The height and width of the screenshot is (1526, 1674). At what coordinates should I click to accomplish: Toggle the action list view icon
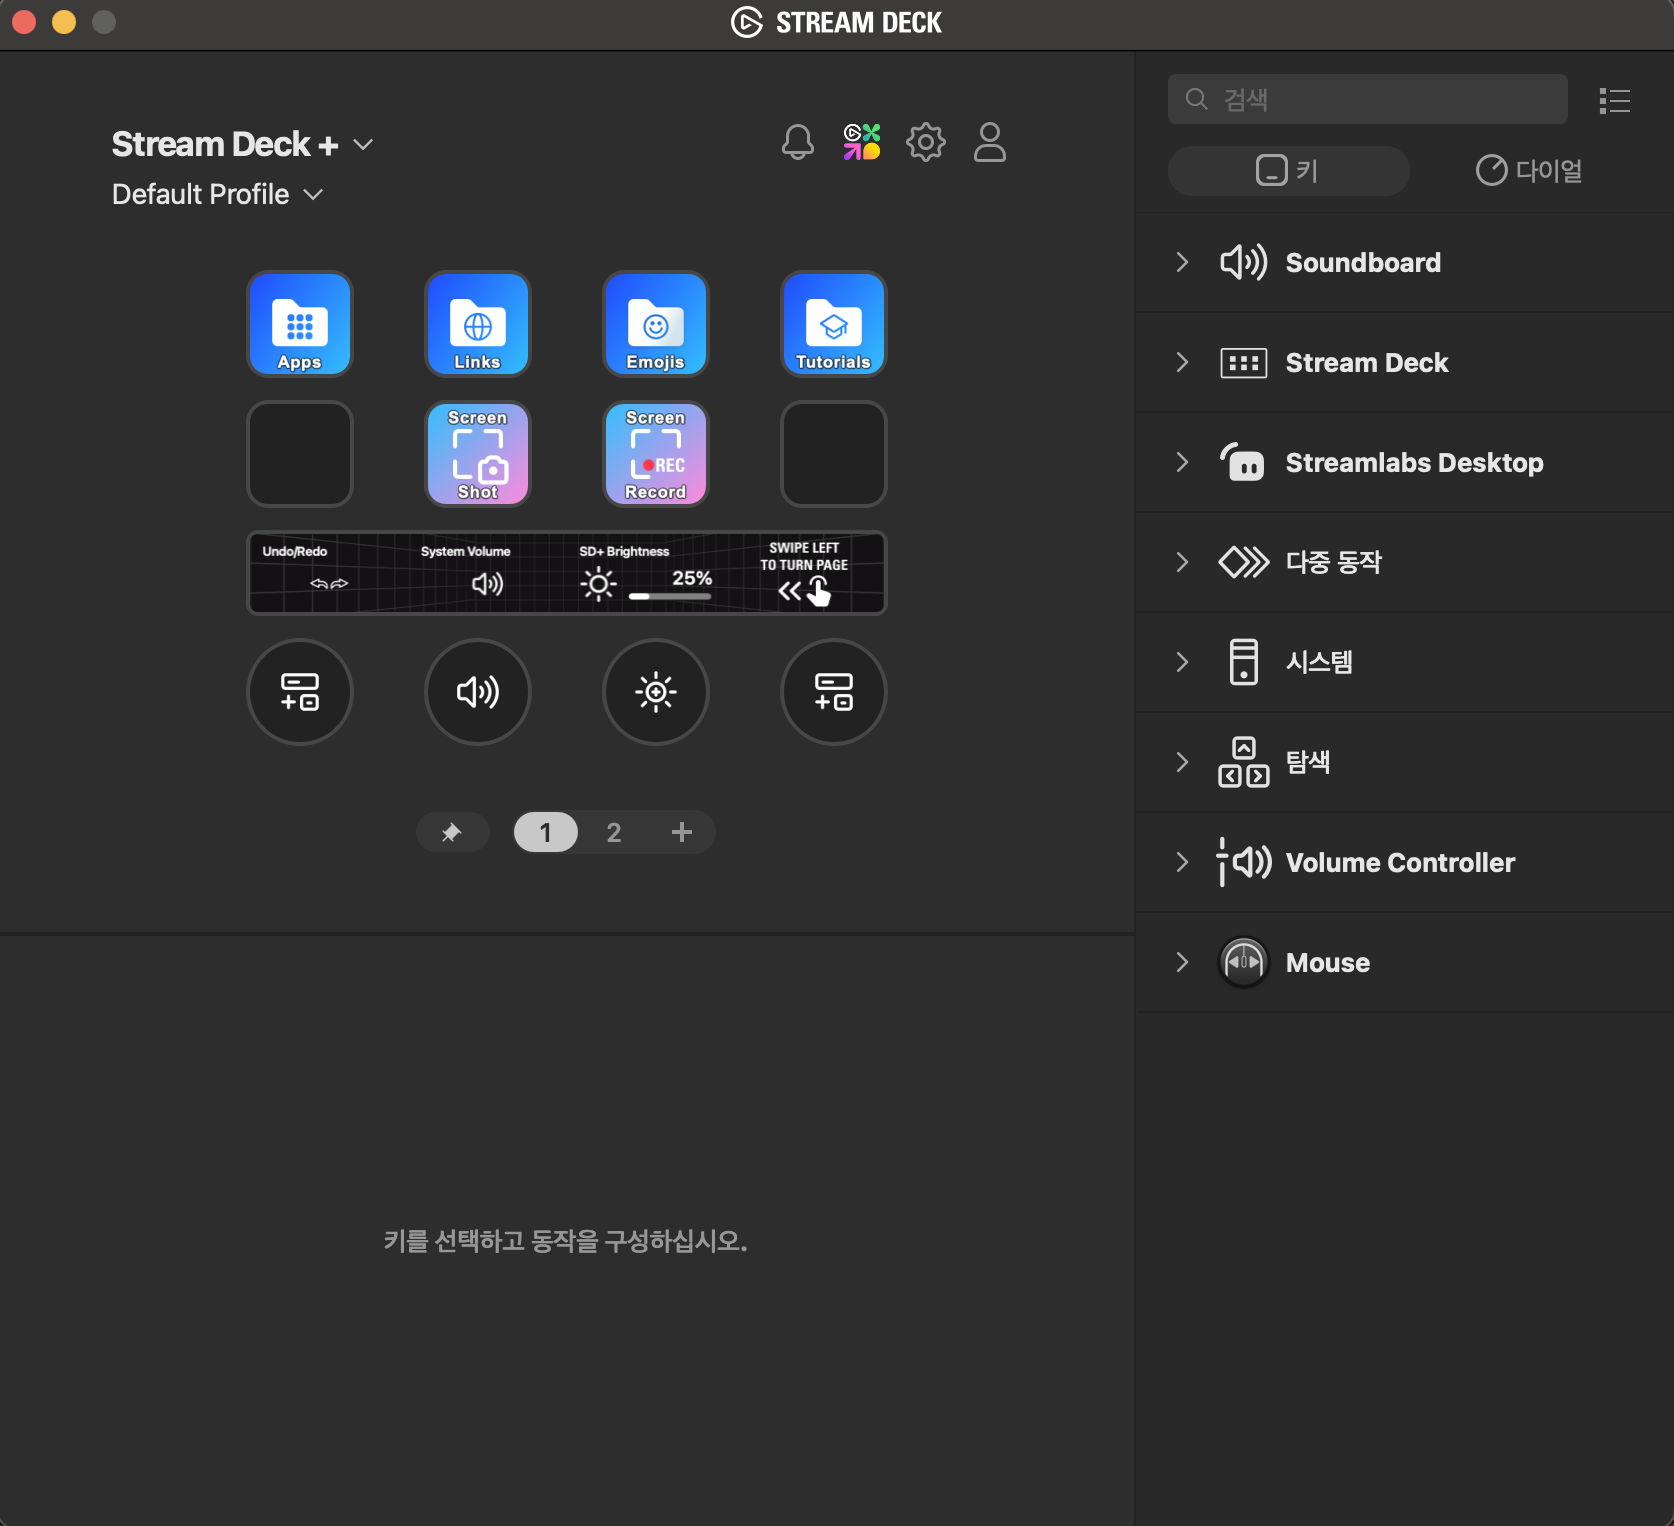click(1615, 100)
